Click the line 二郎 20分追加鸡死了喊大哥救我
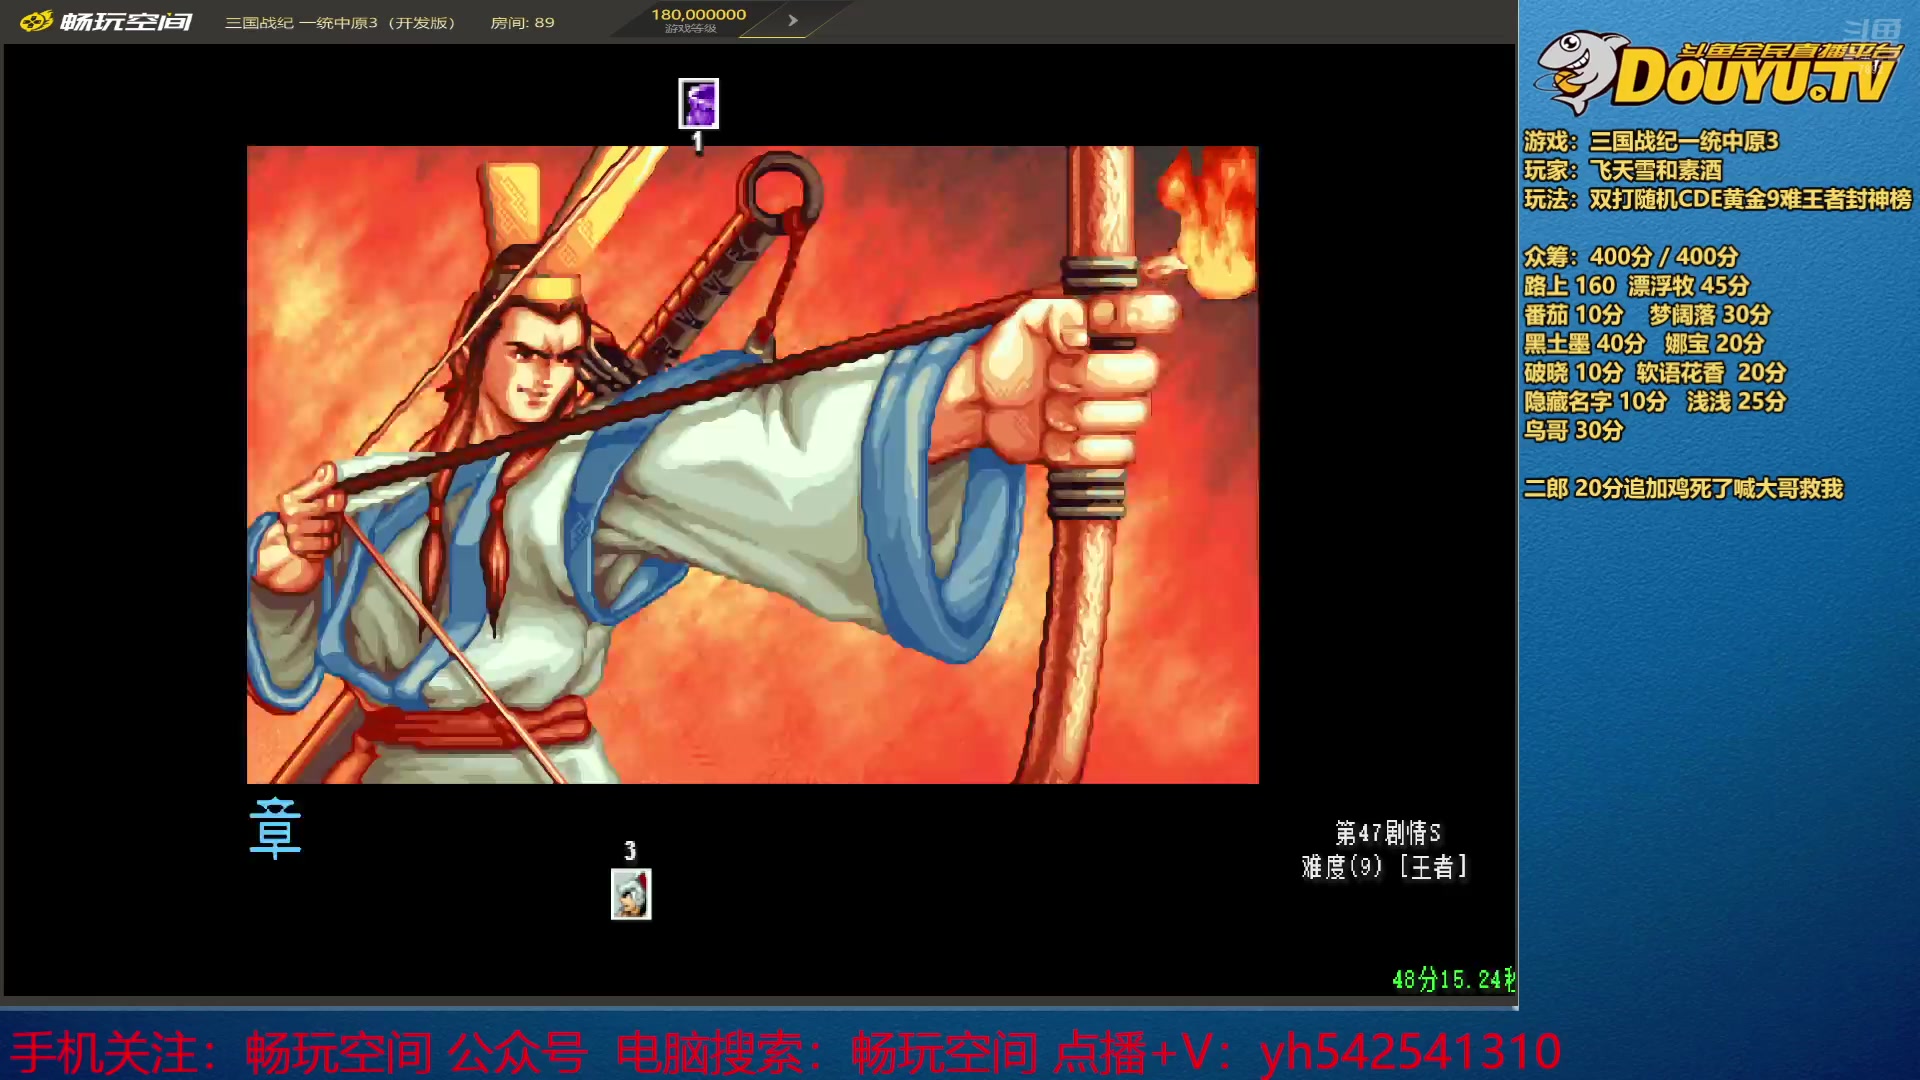 1683,489
